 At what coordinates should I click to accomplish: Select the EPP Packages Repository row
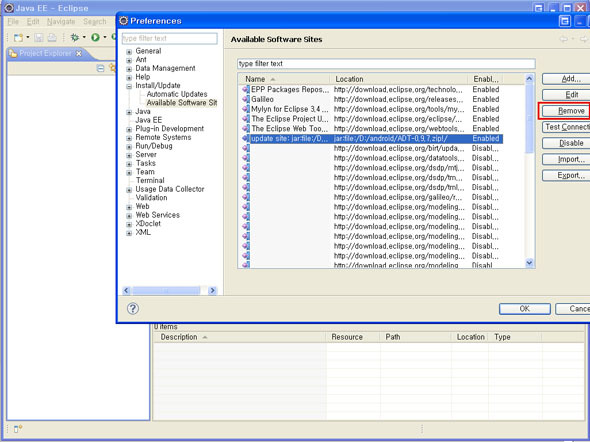click(371, 90)
